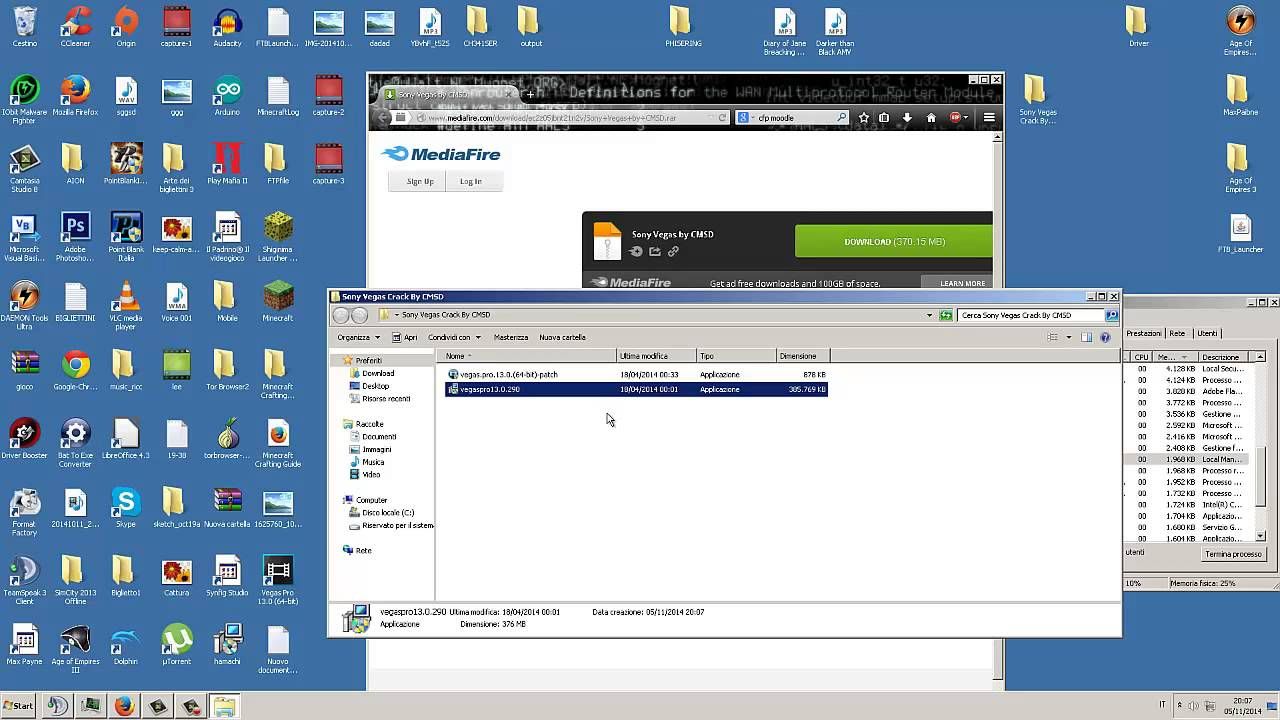Select Disco locale (C:) in the tree
1280x720 pixels.
point(388,512)
